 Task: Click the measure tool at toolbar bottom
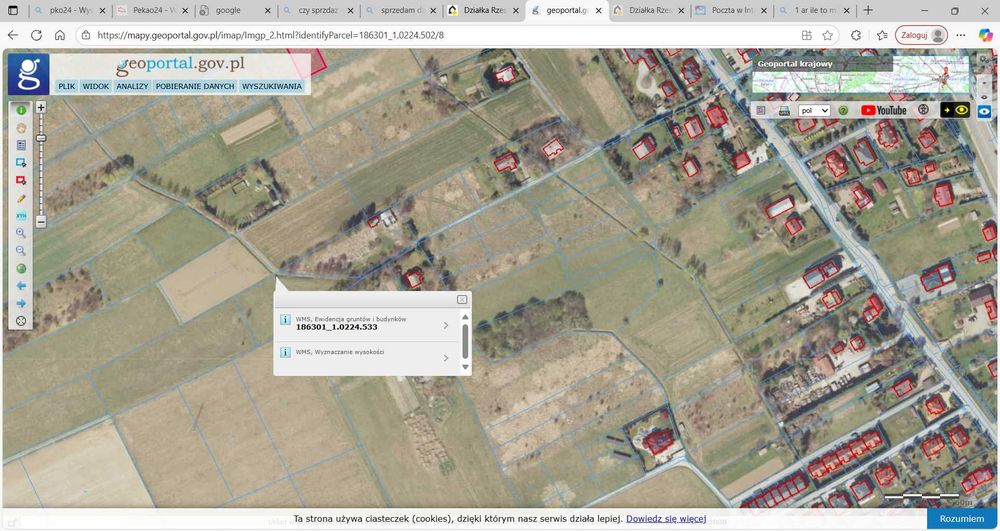[x=21, y=321]
